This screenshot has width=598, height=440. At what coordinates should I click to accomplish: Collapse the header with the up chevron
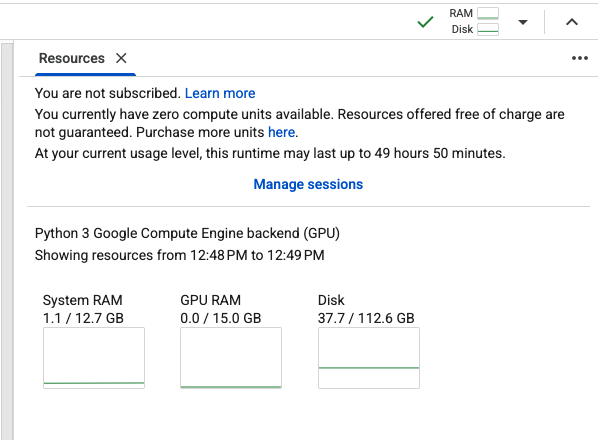pyautogui.click(x=572, y=22)
